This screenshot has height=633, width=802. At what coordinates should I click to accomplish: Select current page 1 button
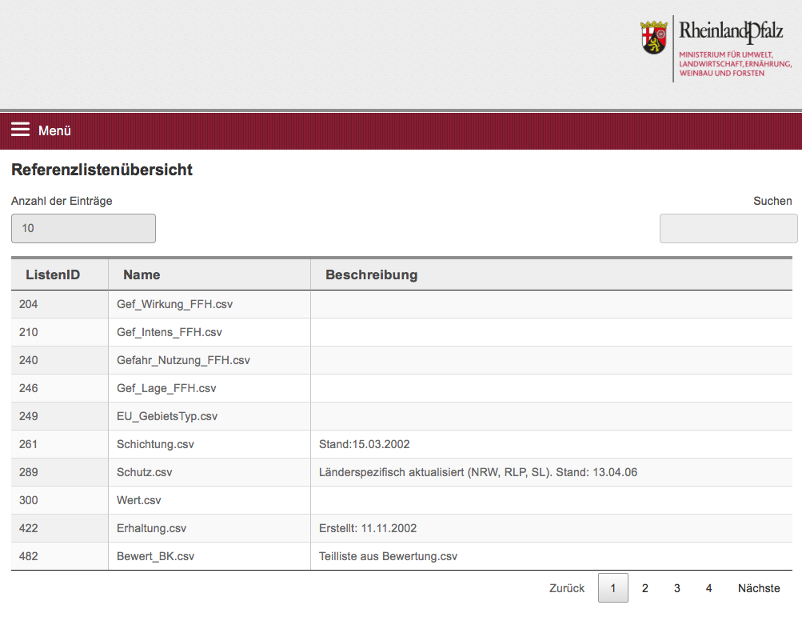[613, 588]
